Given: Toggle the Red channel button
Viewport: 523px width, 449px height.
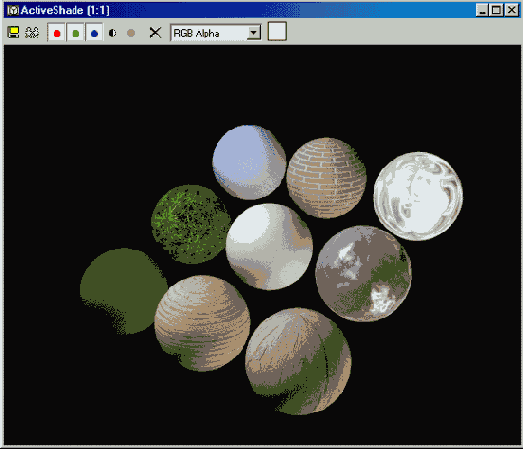Looking at the screenshot, I should point(57,33).
